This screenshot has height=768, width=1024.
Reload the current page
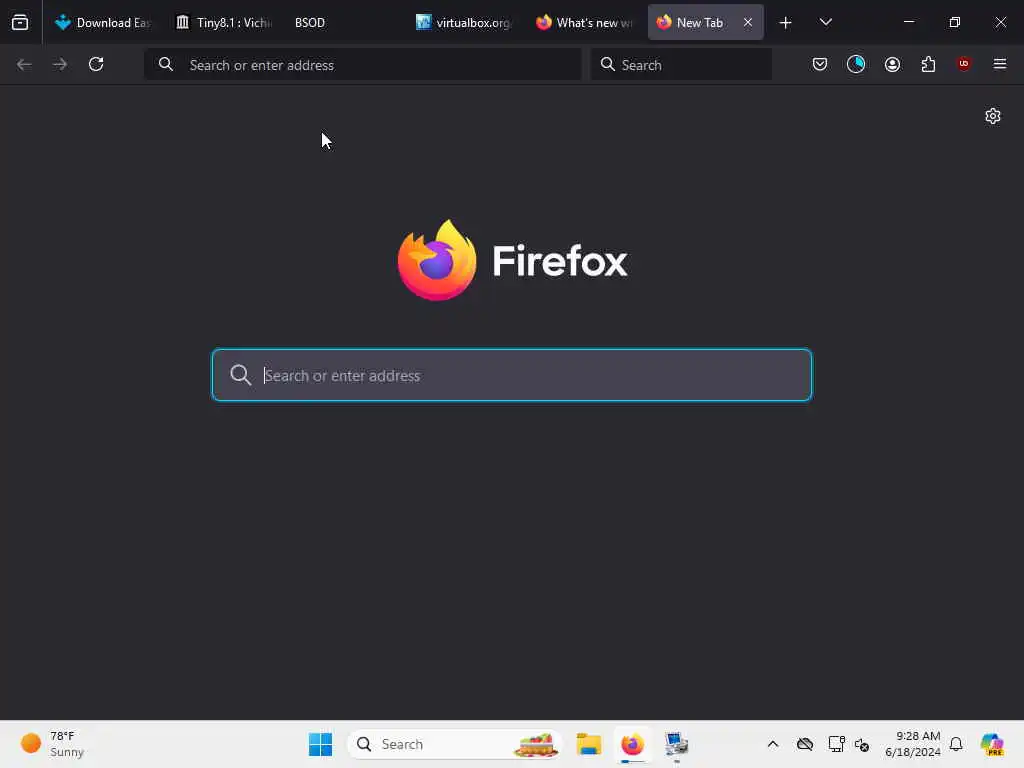(x=96, y=64)
